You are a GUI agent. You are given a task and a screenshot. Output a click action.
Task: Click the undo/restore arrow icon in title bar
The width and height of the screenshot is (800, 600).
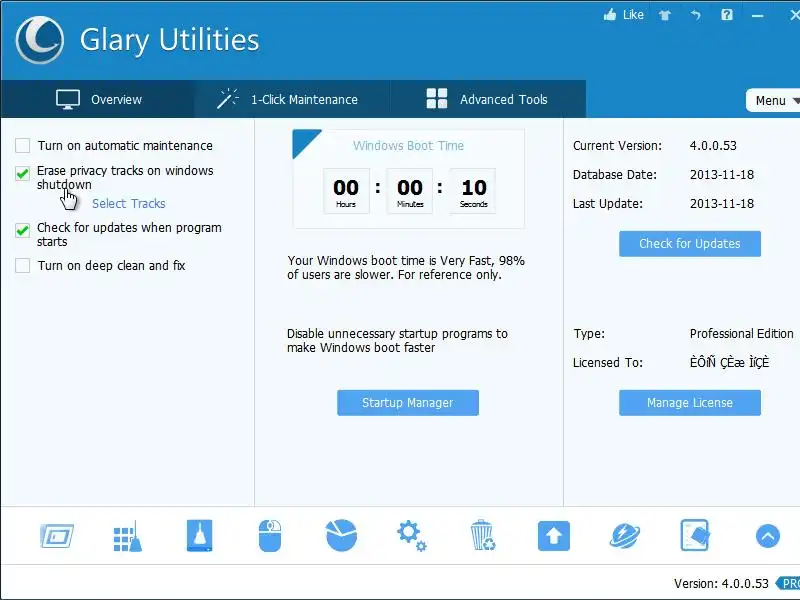[696, 15]
